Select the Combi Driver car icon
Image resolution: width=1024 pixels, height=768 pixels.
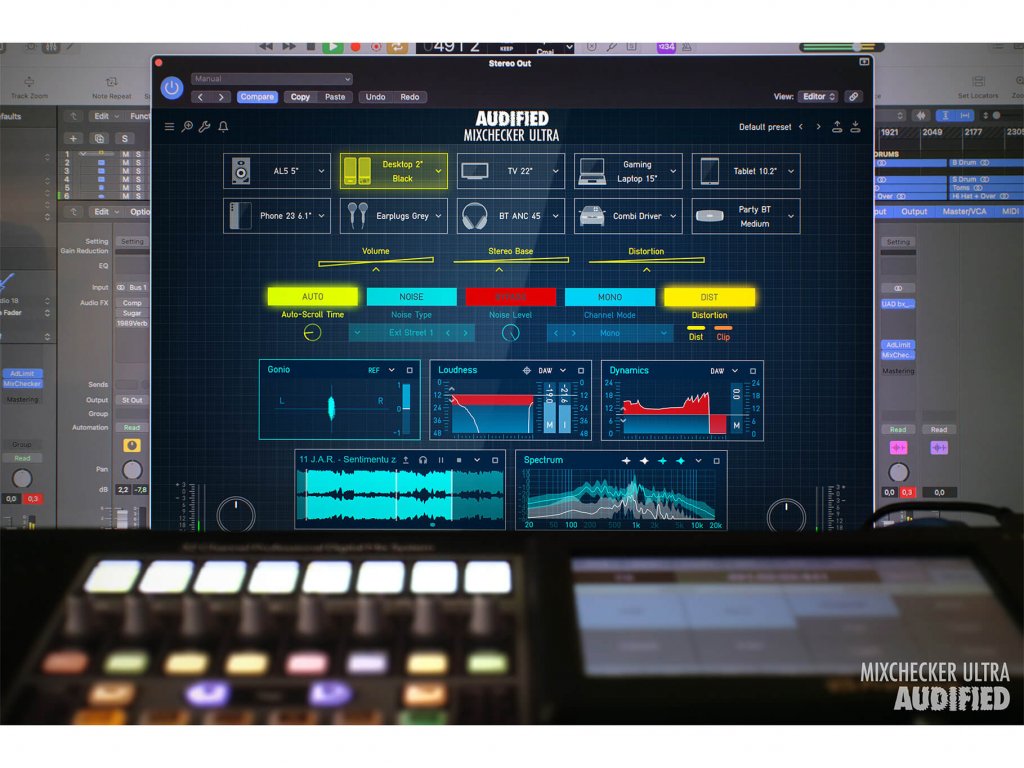(x=592, y=216)
